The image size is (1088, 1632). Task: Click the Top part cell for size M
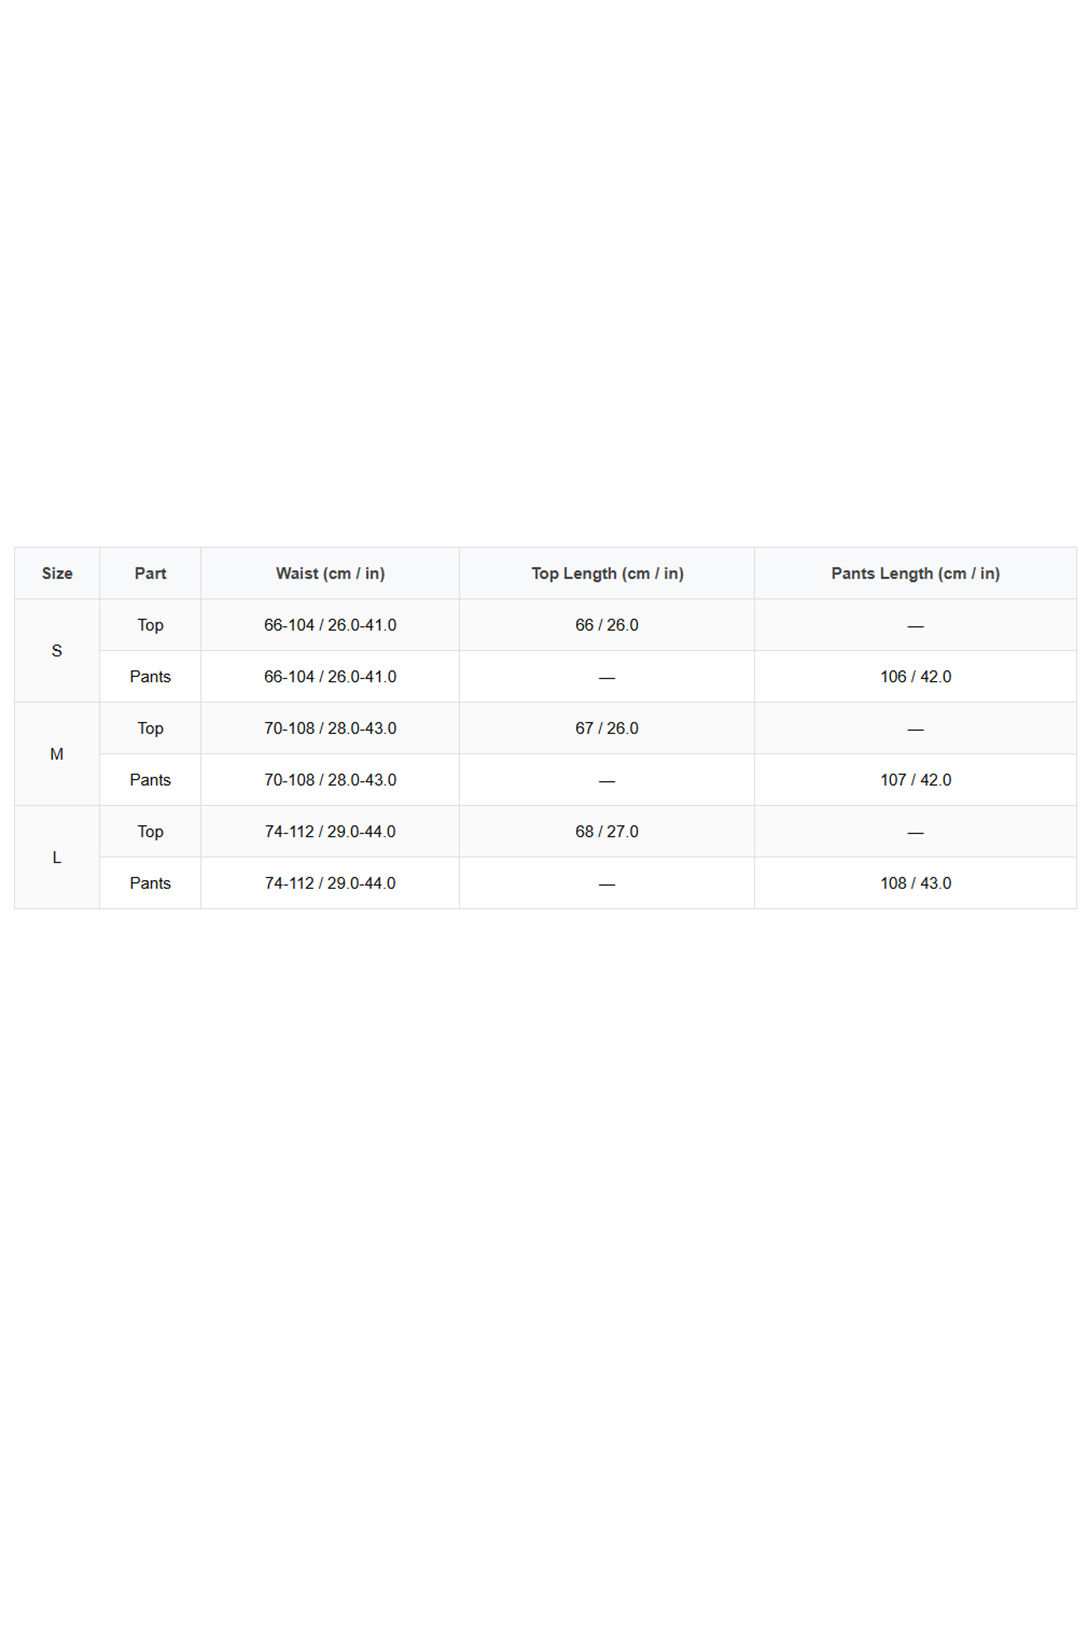[150, 728]
